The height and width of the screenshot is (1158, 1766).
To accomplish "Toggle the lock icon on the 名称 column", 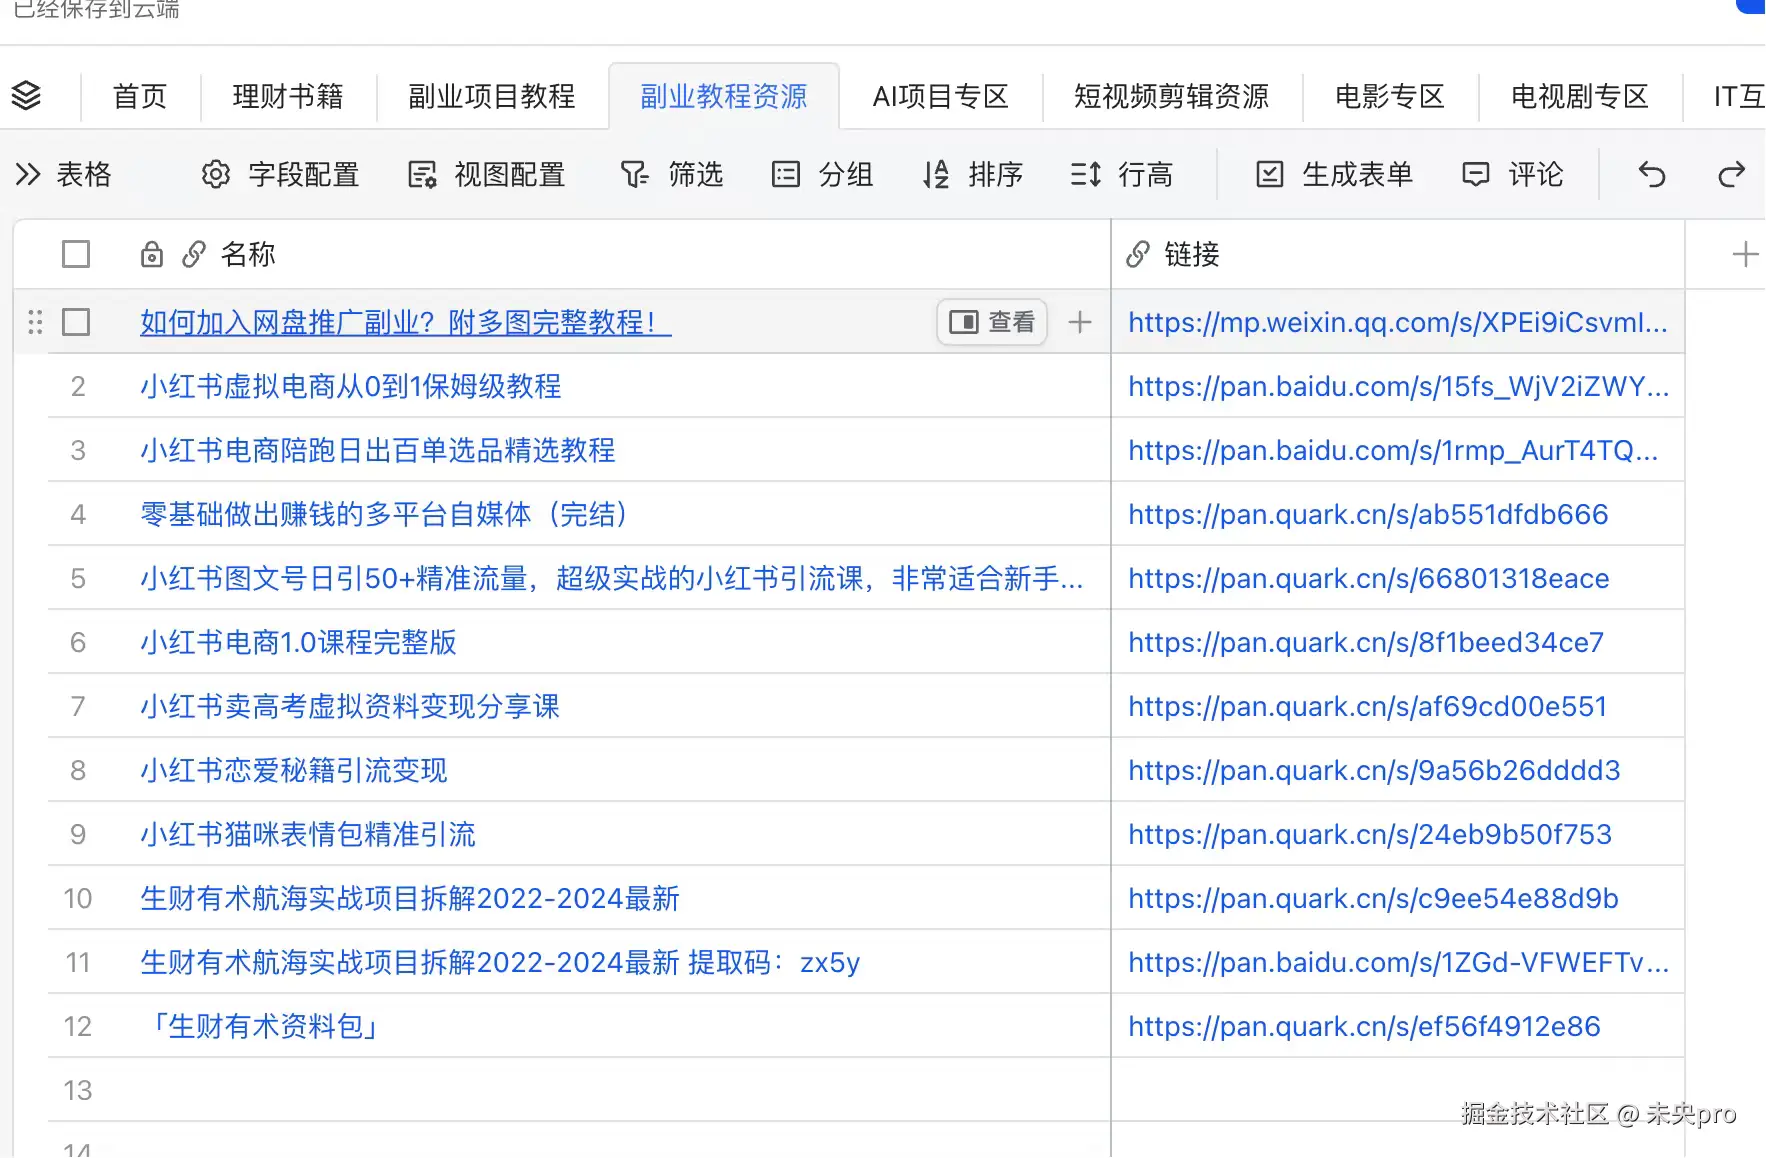I will click(151, 254).
